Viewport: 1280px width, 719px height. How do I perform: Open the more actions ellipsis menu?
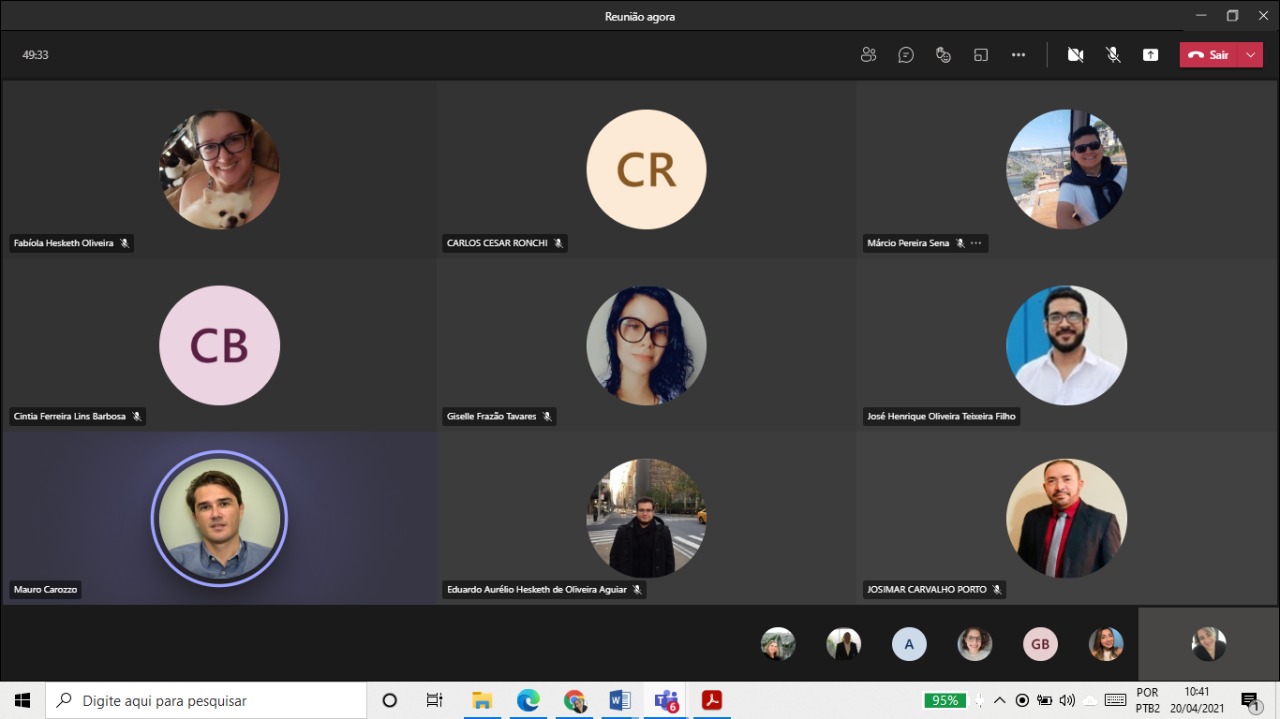[1018, 55]
